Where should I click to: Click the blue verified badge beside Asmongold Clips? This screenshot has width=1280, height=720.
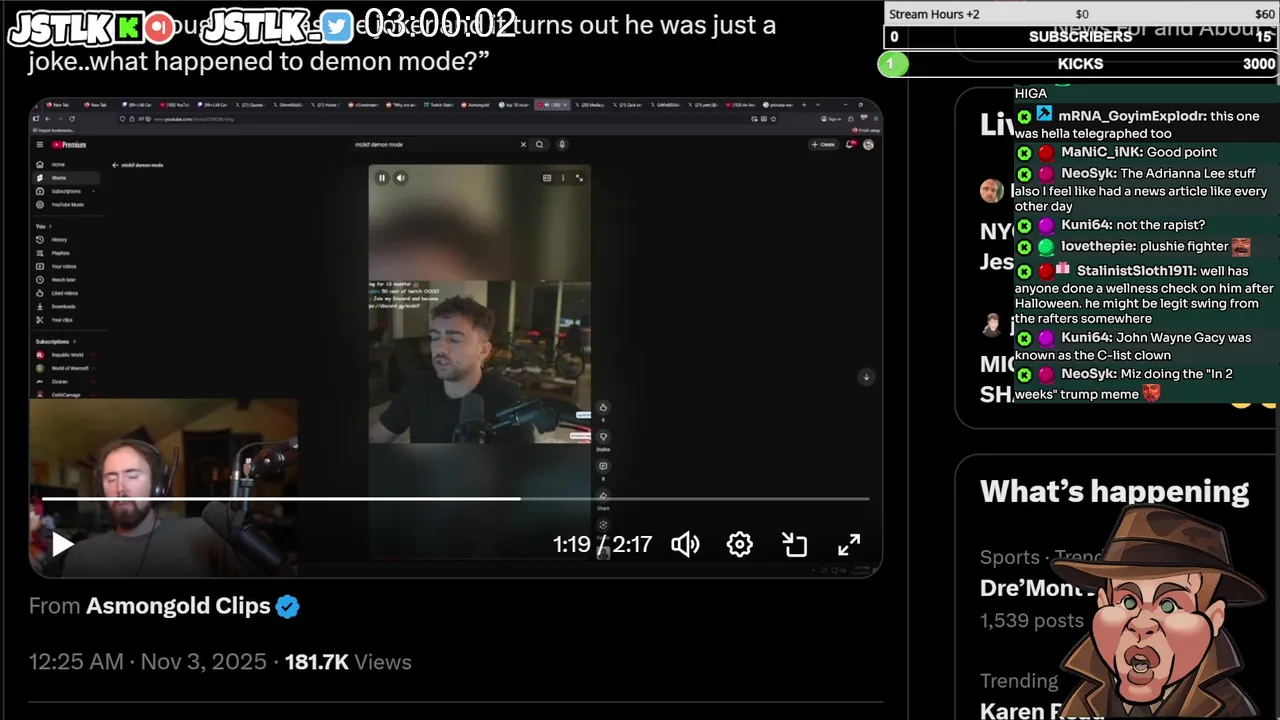coord(288,606)
